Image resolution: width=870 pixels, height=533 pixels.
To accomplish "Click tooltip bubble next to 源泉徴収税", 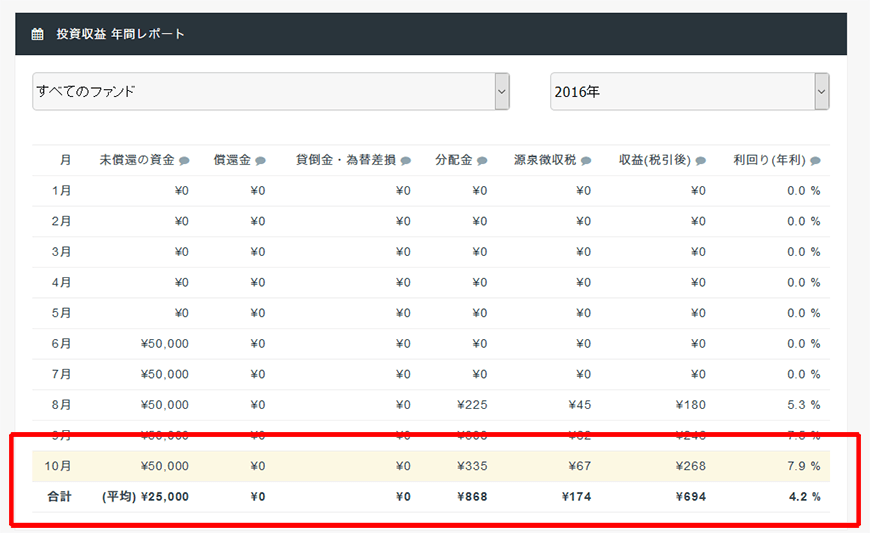I will click(586, 161).
